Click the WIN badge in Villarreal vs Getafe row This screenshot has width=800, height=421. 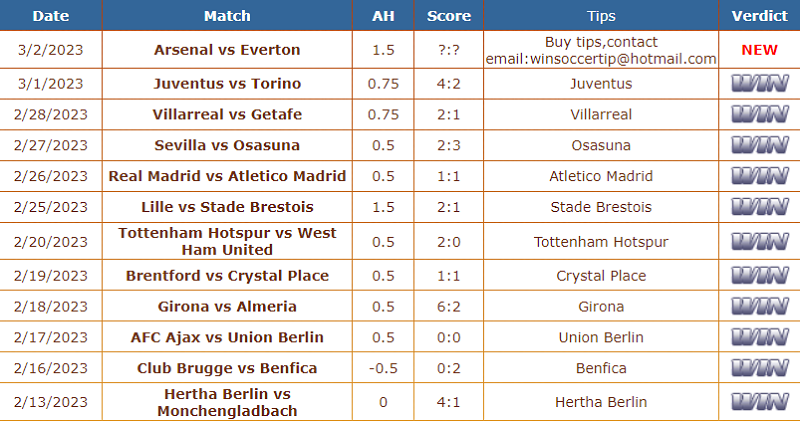pos(760,114)
